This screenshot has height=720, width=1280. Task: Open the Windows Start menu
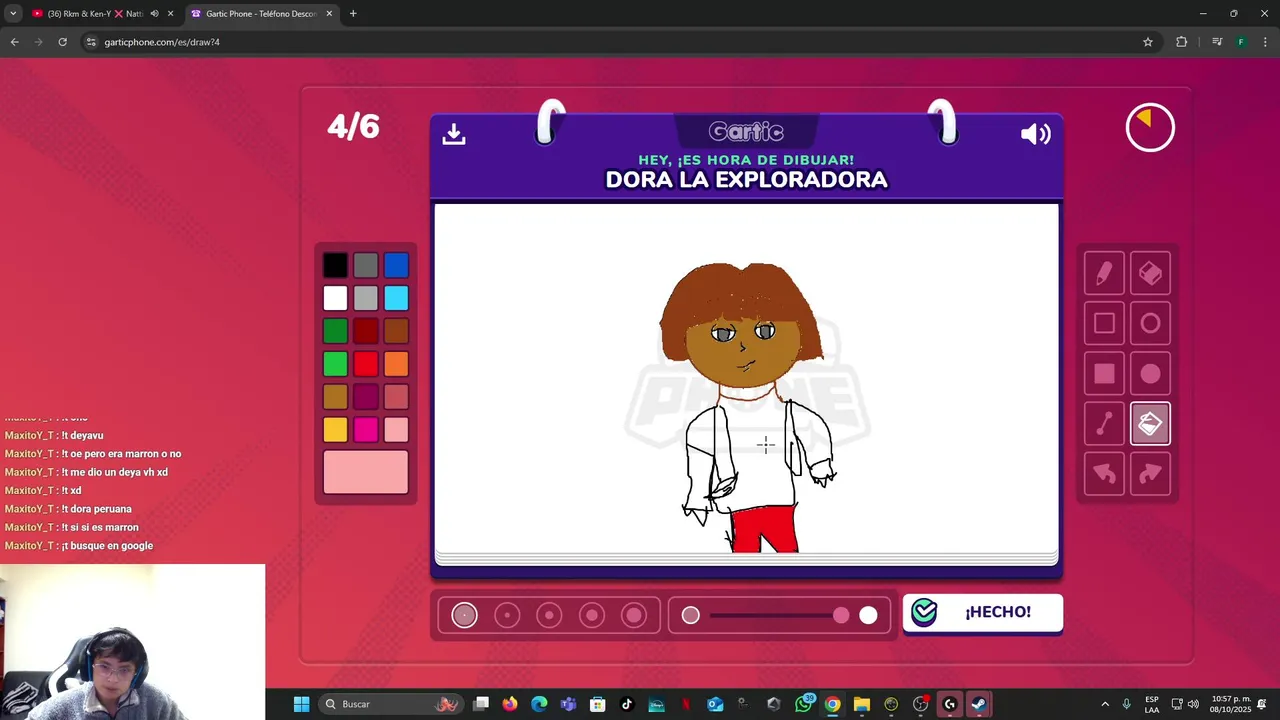pyautogui.click(x=301, y=704)
